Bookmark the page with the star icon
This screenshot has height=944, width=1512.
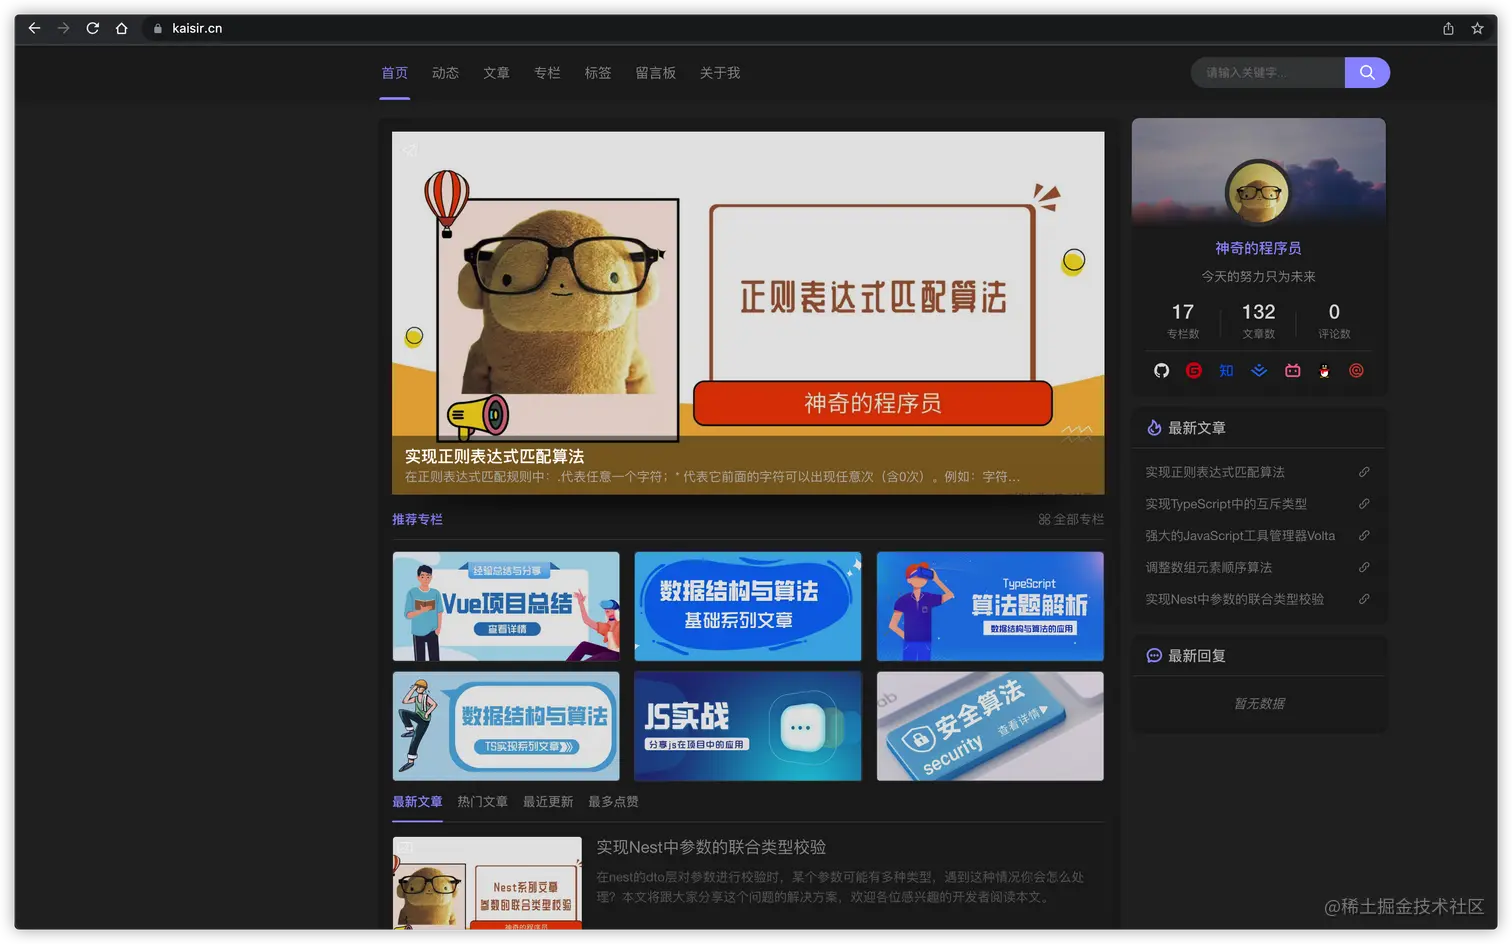[x=1477, y=28]
